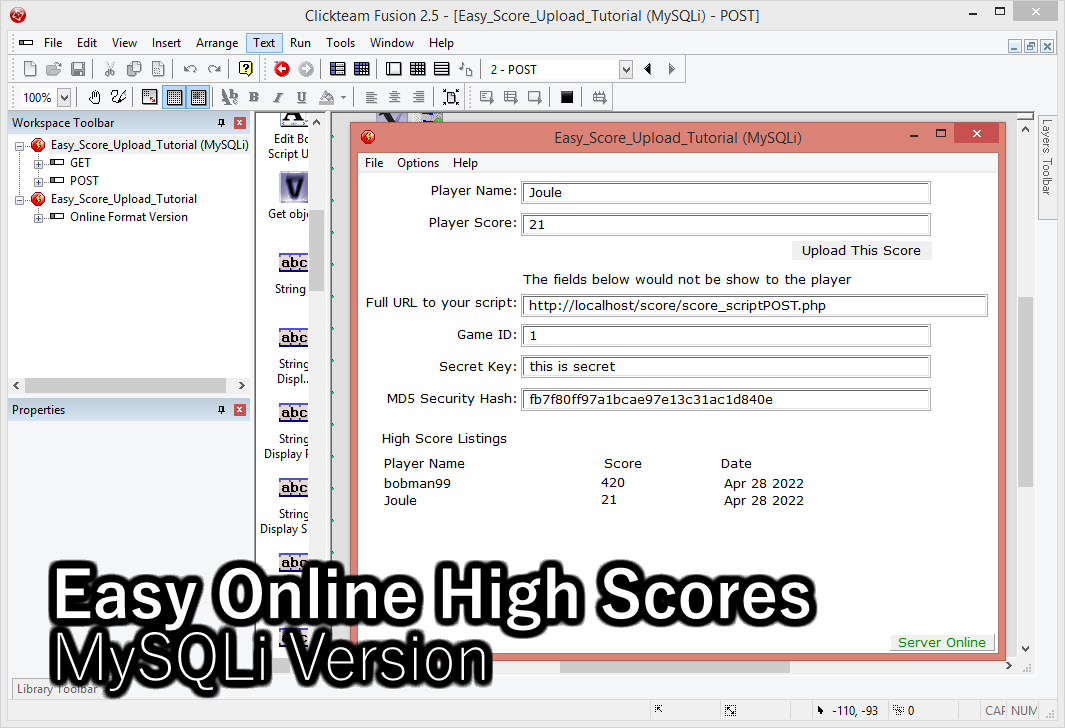Open the Window menu
The width and height of the screenshot is (1065, 728).
click(392, 43)
